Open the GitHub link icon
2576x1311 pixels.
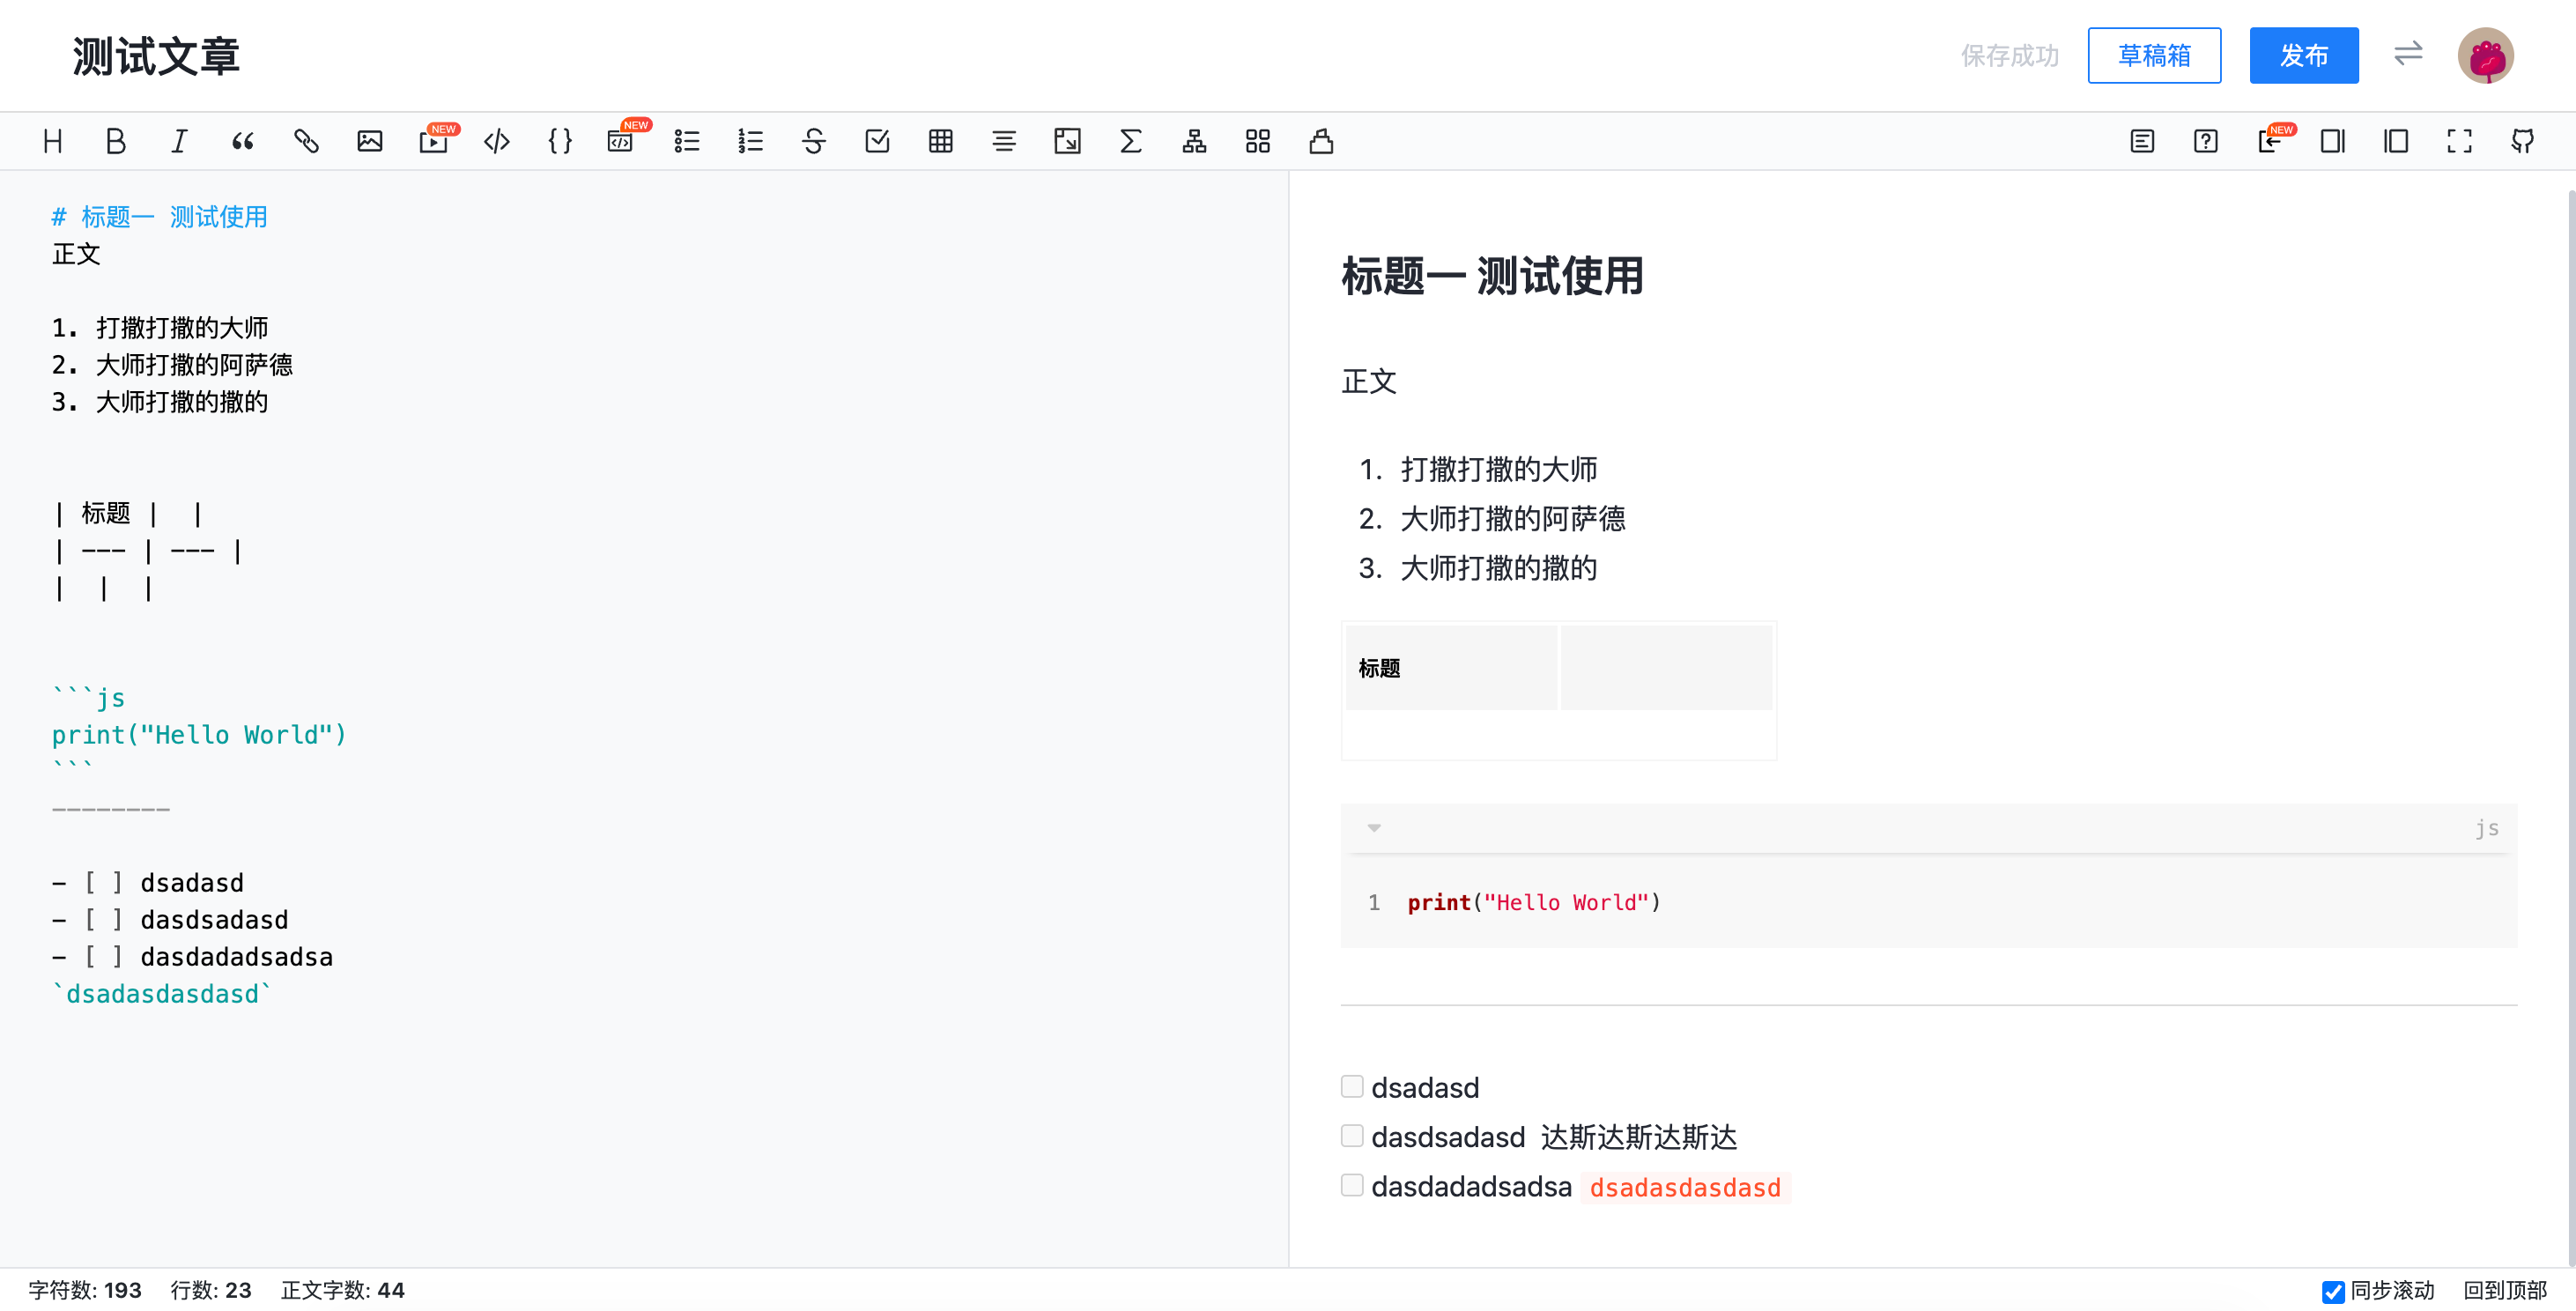pyautogui.click(x=2523, y=141)
